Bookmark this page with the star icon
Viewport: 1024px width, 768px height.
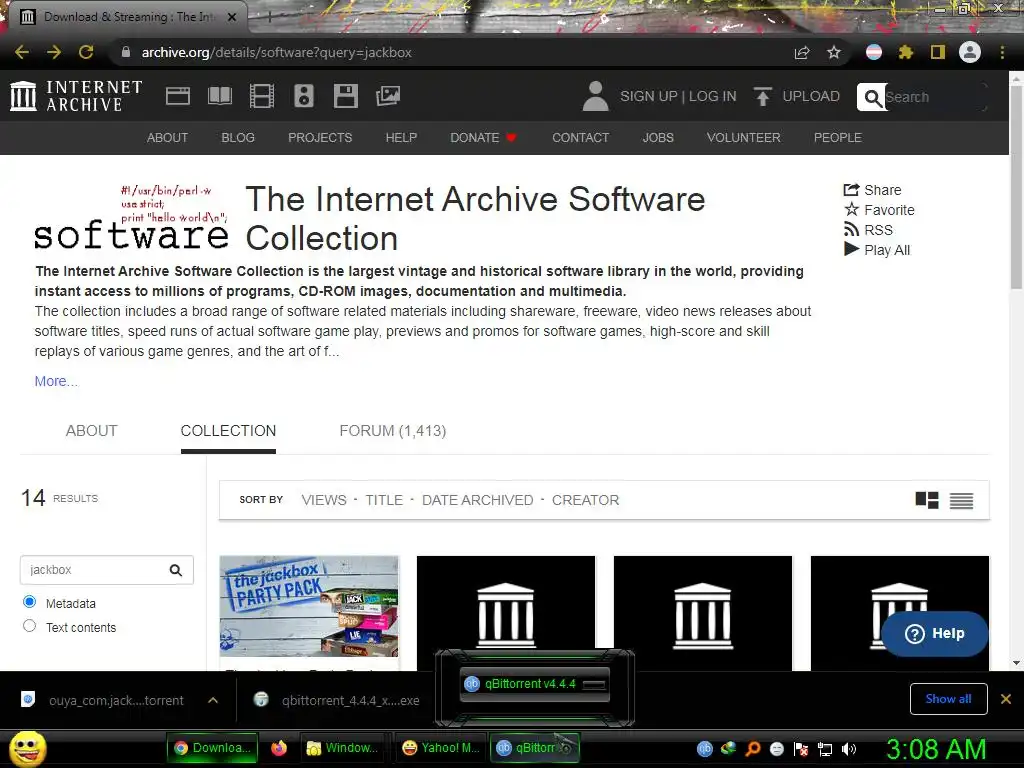[x=833, y=52]
